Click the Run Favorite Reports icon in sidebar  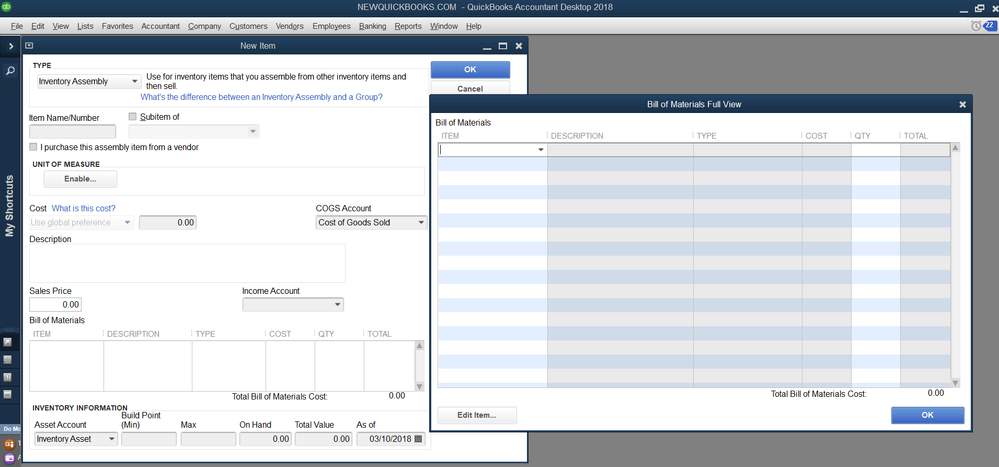tap(8, 377)
